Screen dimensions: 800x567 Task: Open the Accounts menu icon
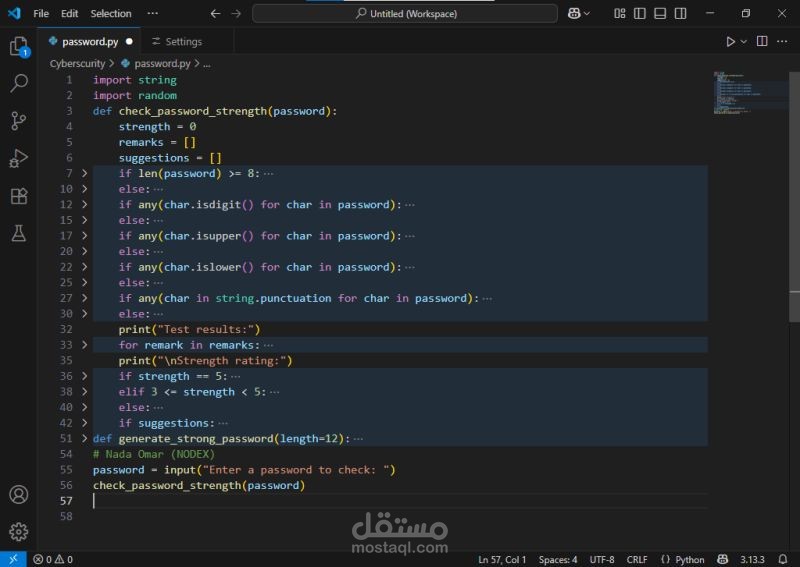(x=19, y=494)
